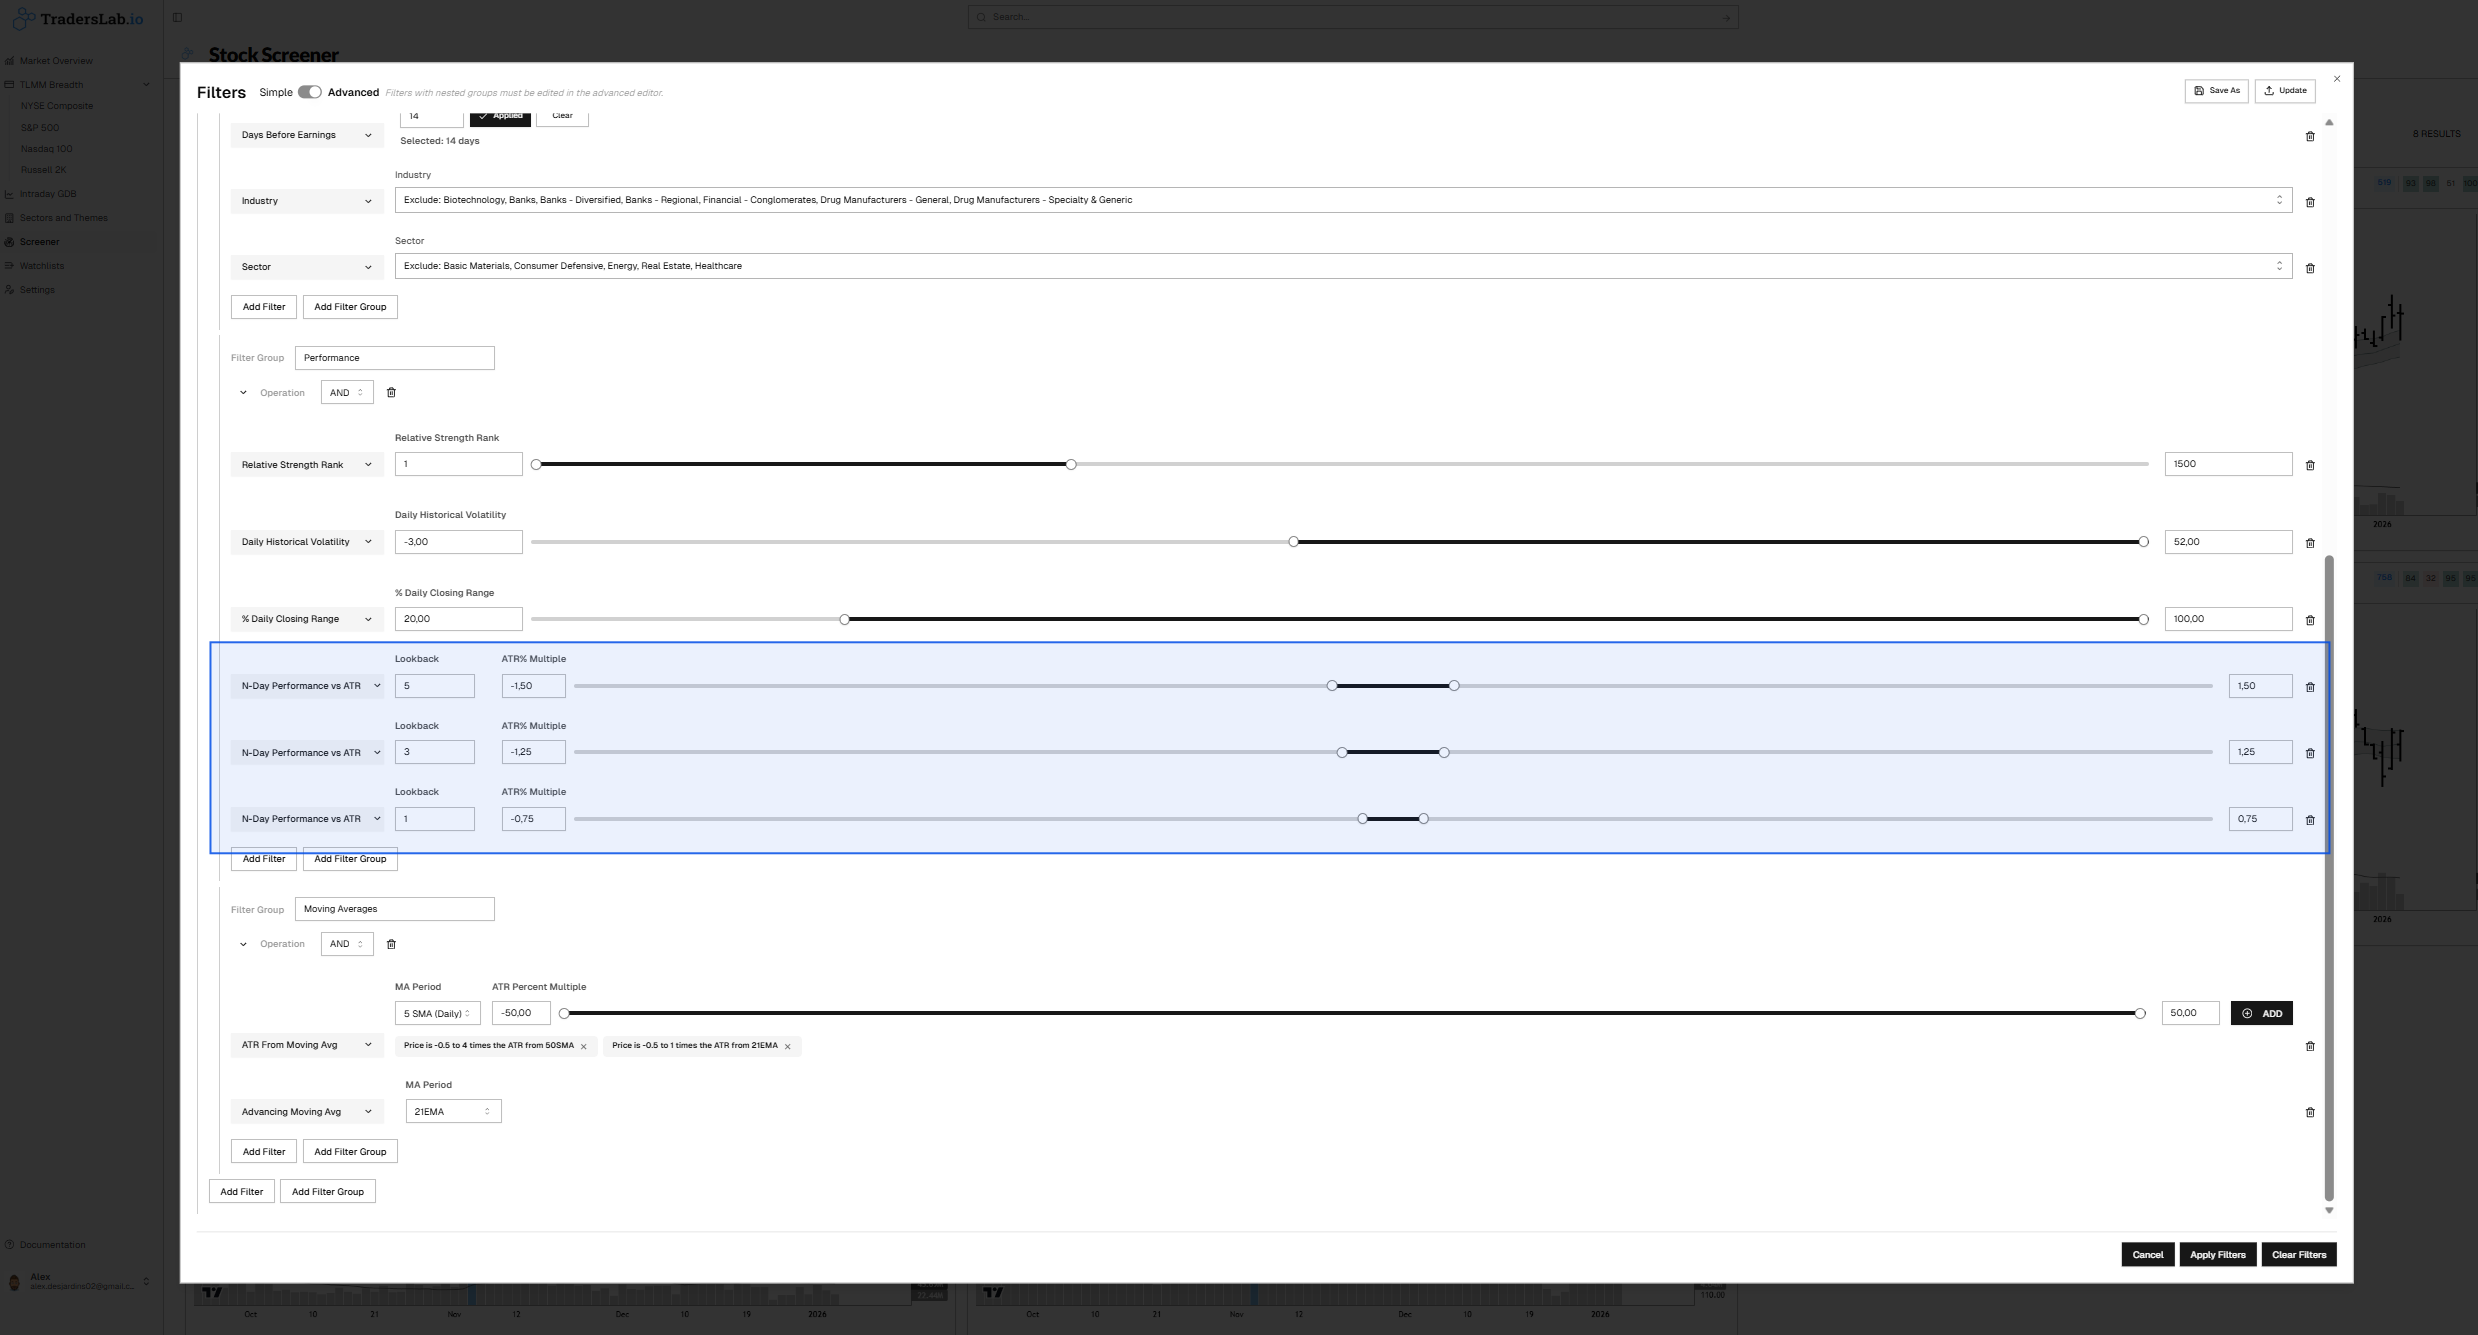Toggle the Simple/Advanced editor switch
This screenshot has width=2478, height=1335.
[x=310, y=92]
